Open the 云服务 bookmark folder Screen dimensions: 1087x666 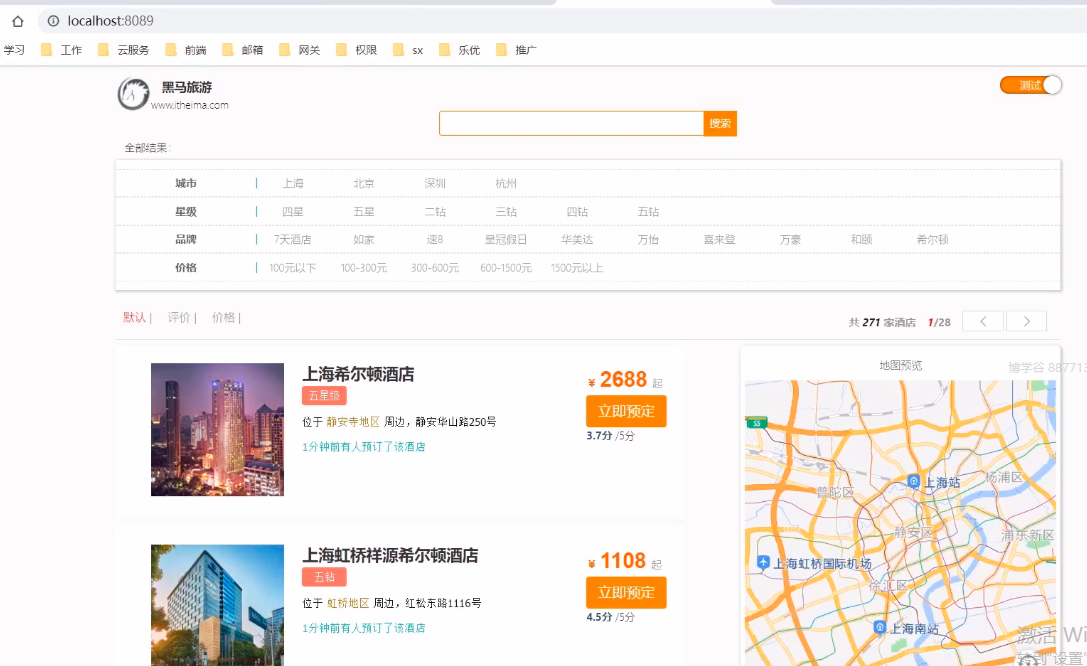pyautogui.click(x=123, y=50)
